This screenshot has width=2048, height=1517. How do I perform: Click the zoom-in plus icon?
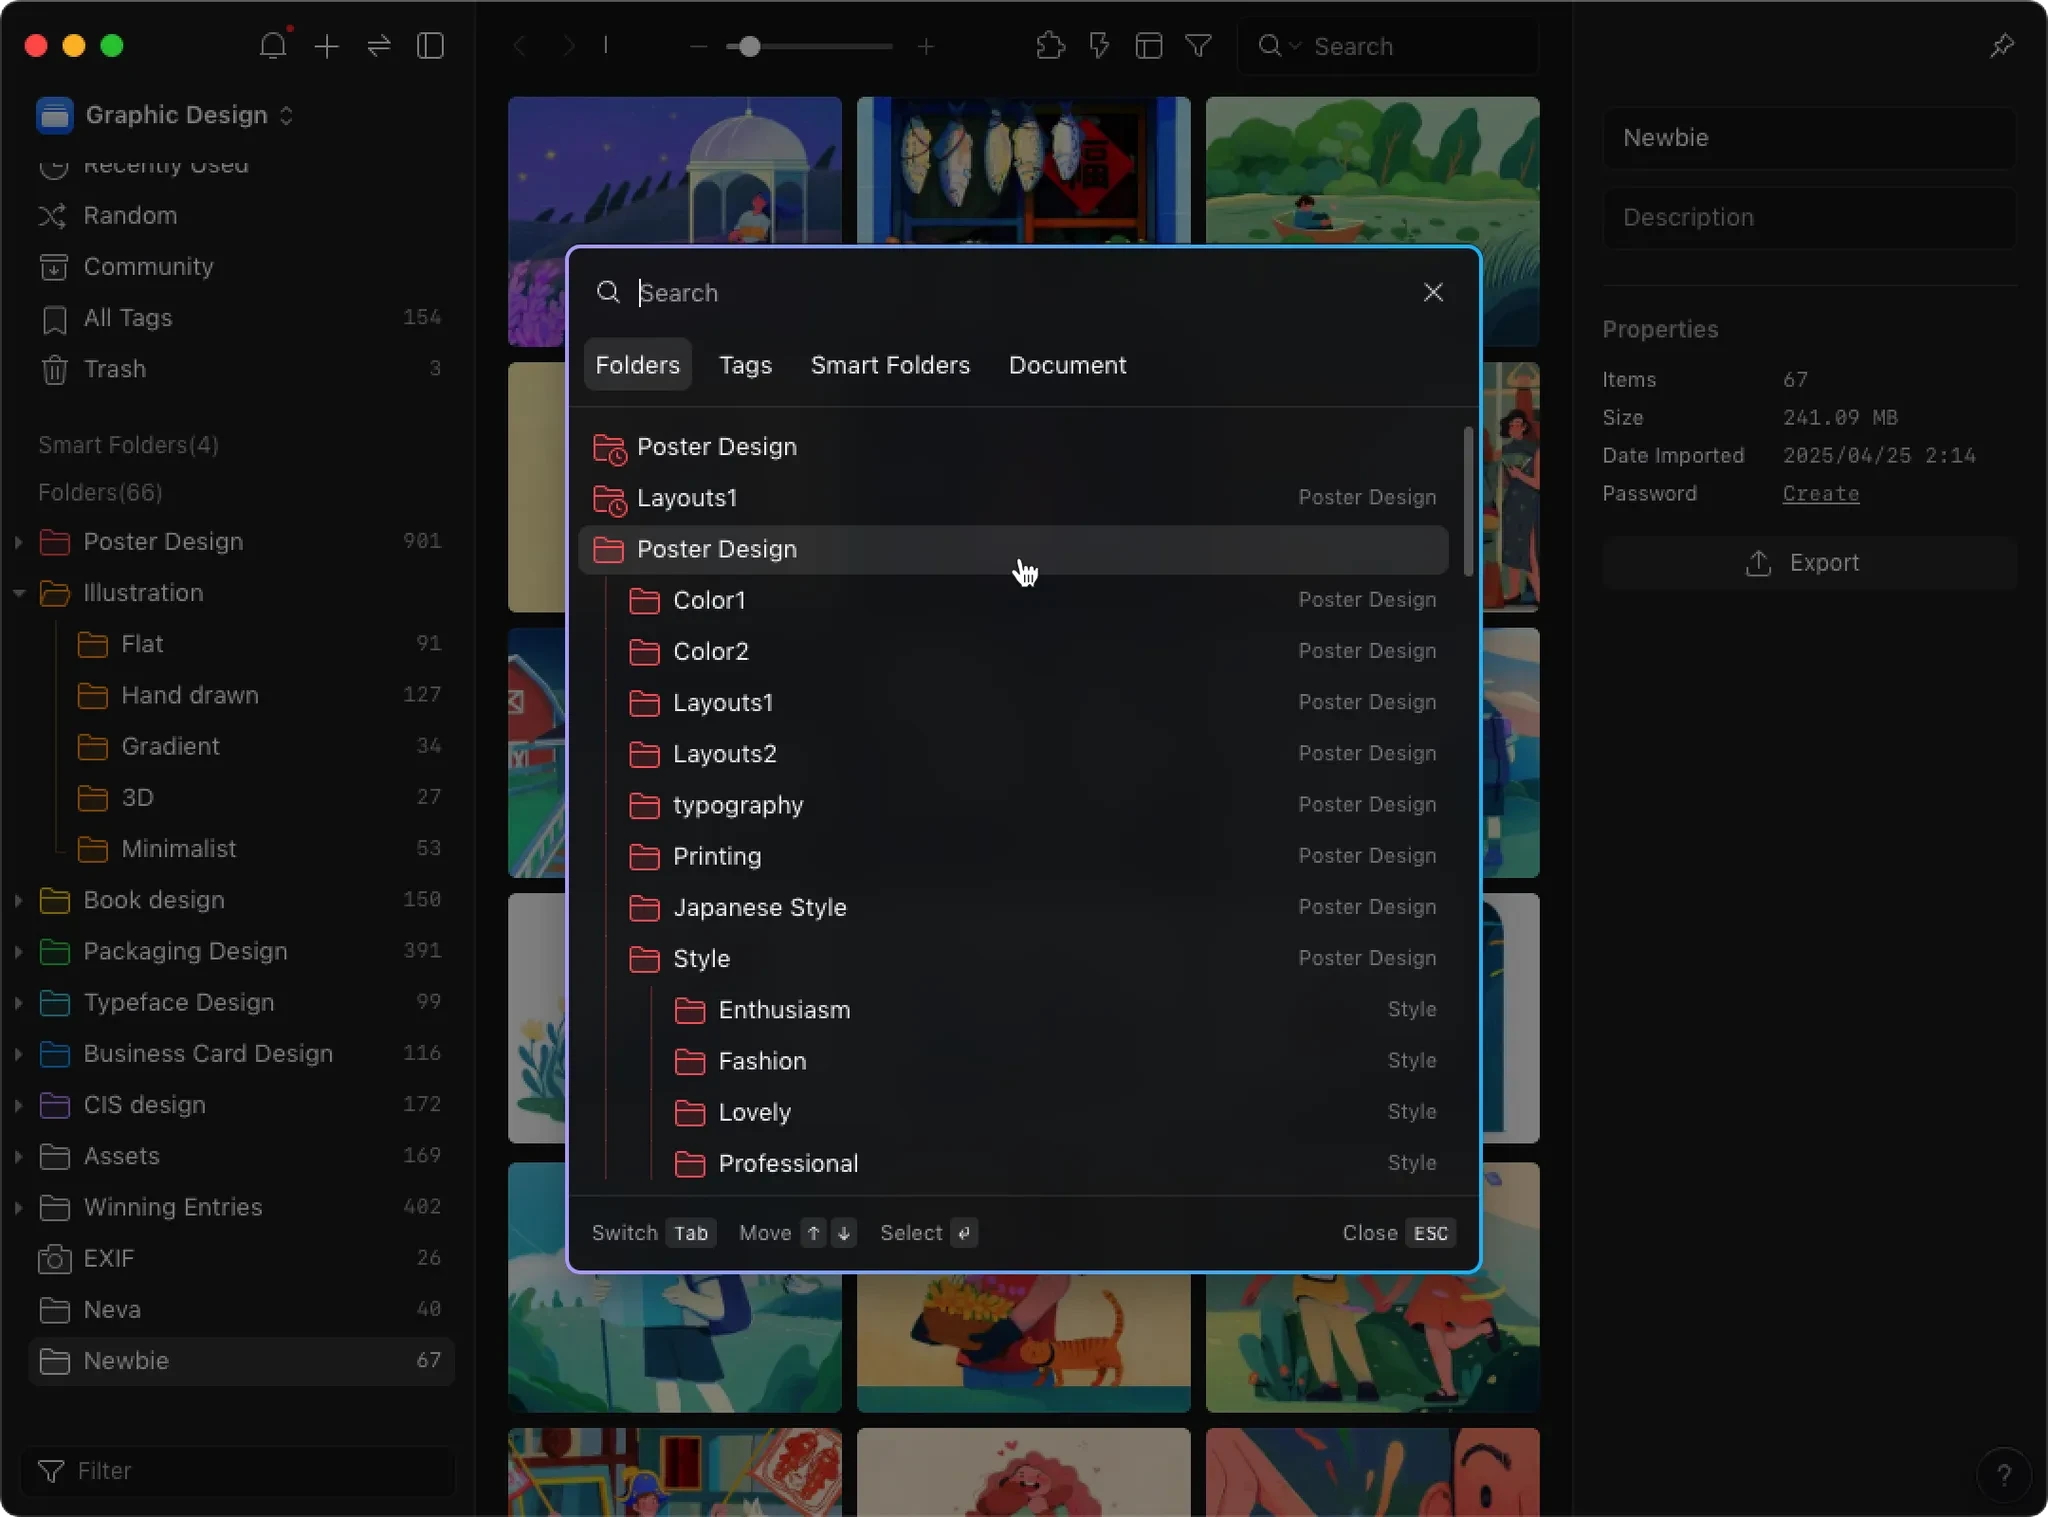[926, 47]
